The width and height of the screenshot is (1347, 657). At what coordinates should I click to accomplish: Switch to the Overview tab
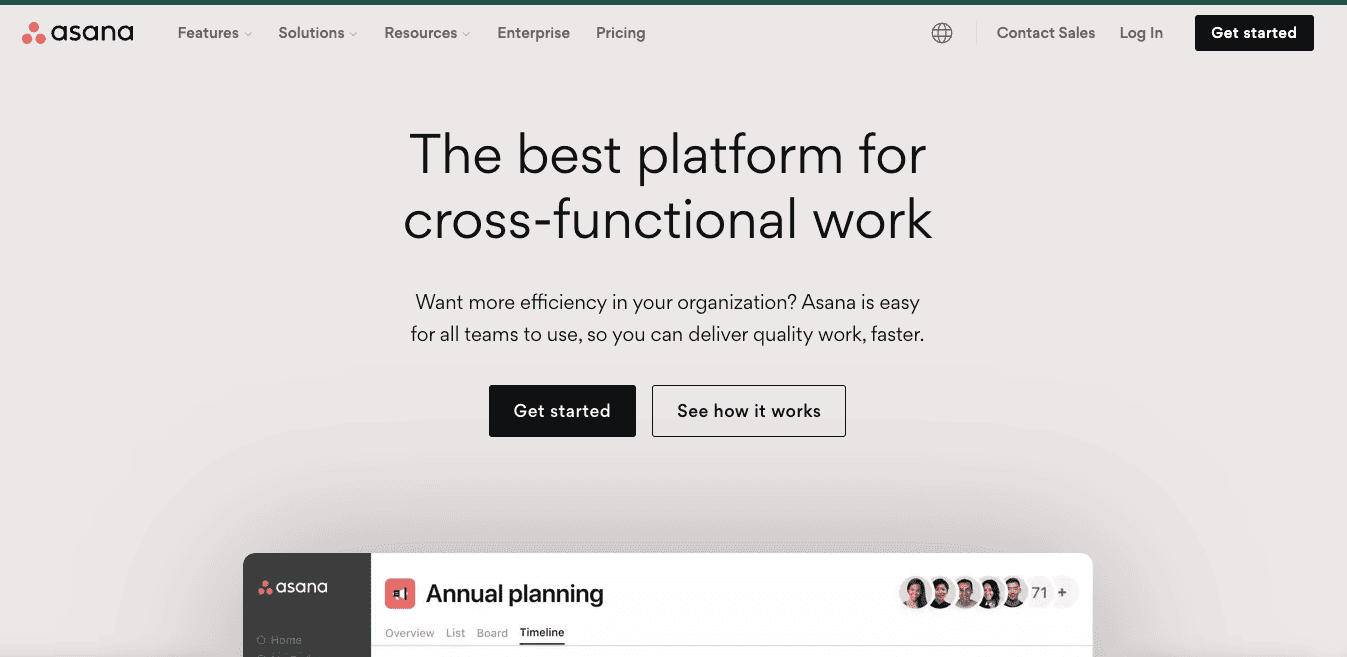click(x=409, y=632)
